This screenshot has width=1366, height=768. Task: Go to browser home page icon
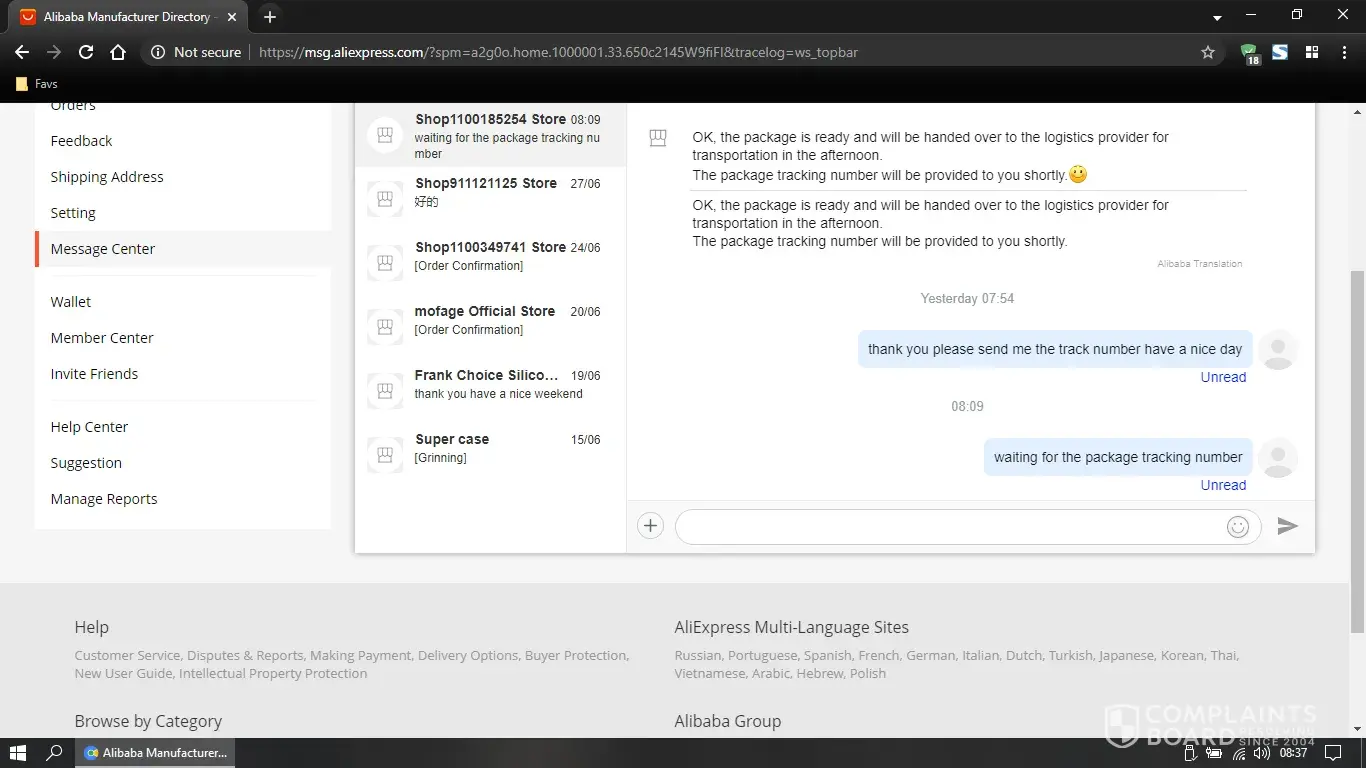pyautogui.click(x=118, y=52)
